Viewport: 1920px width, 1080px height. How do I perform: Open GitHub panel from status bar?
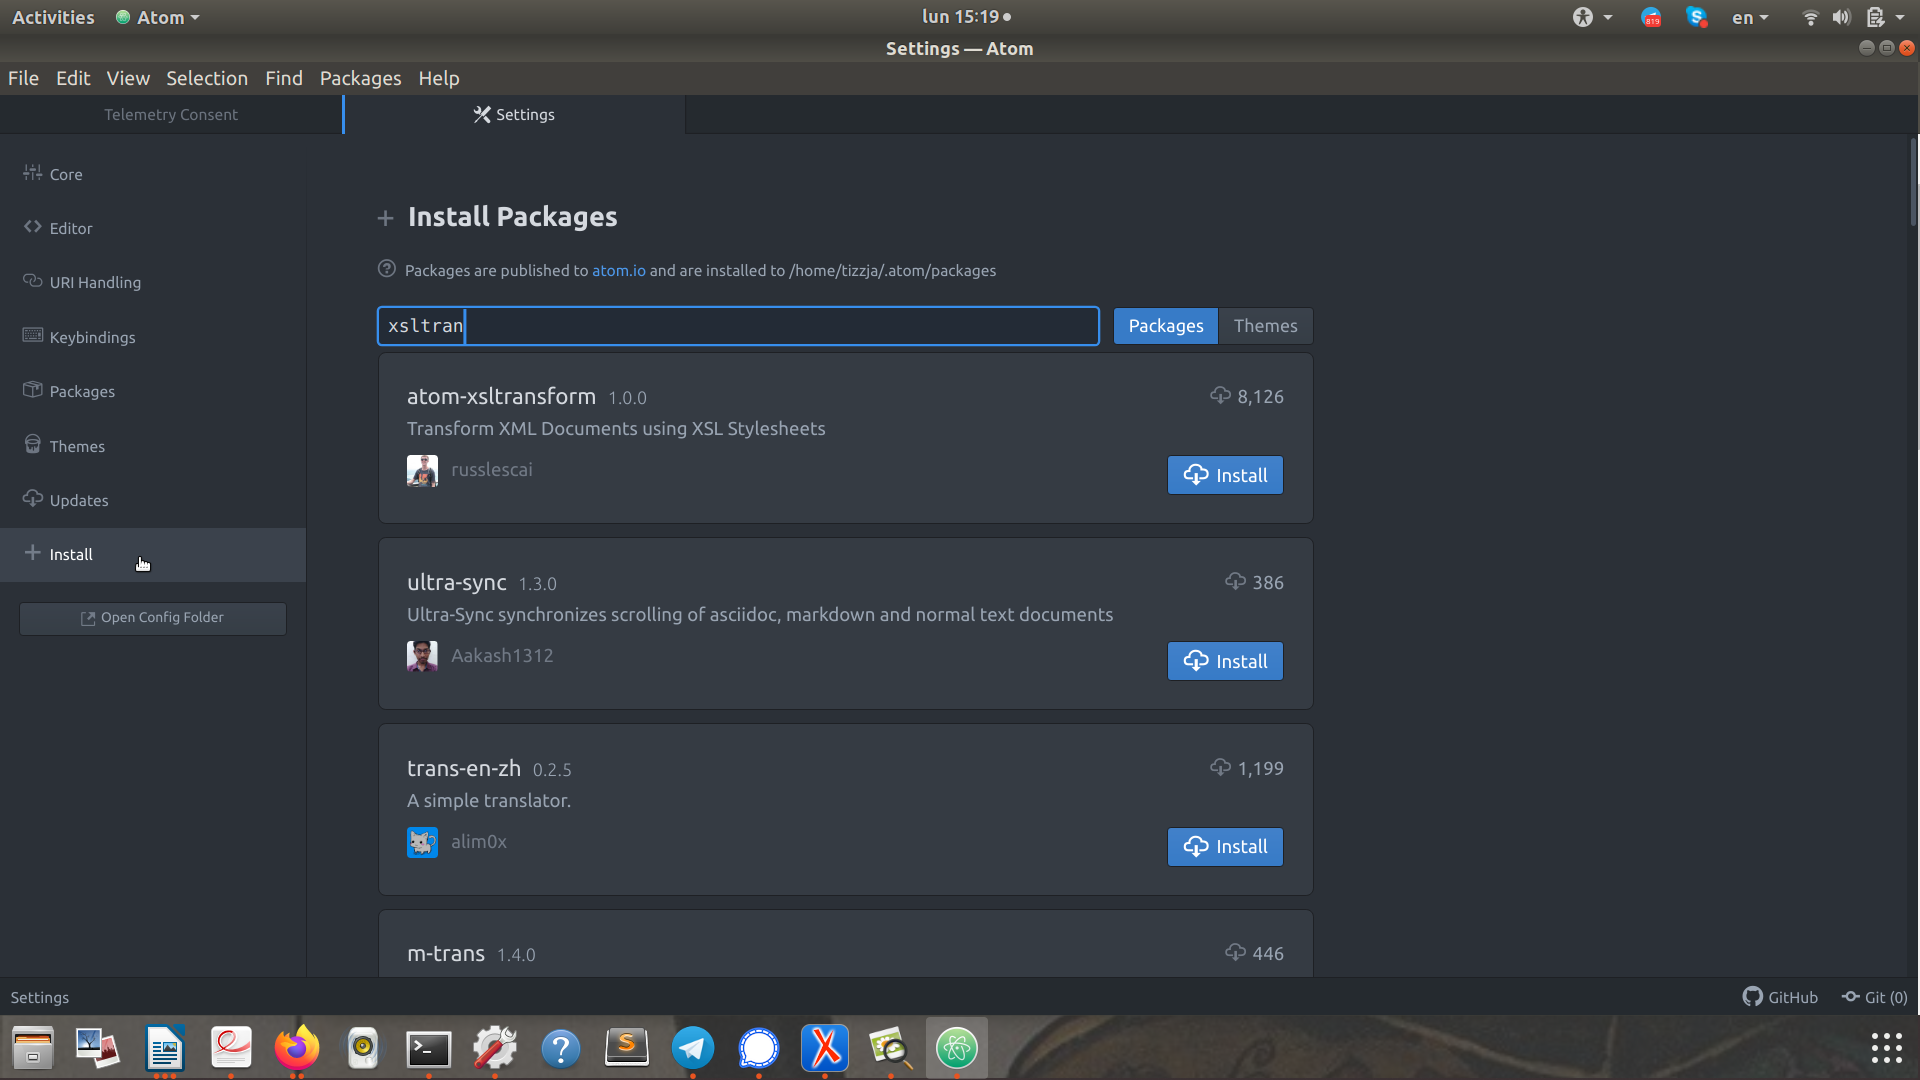(1780, 997)
